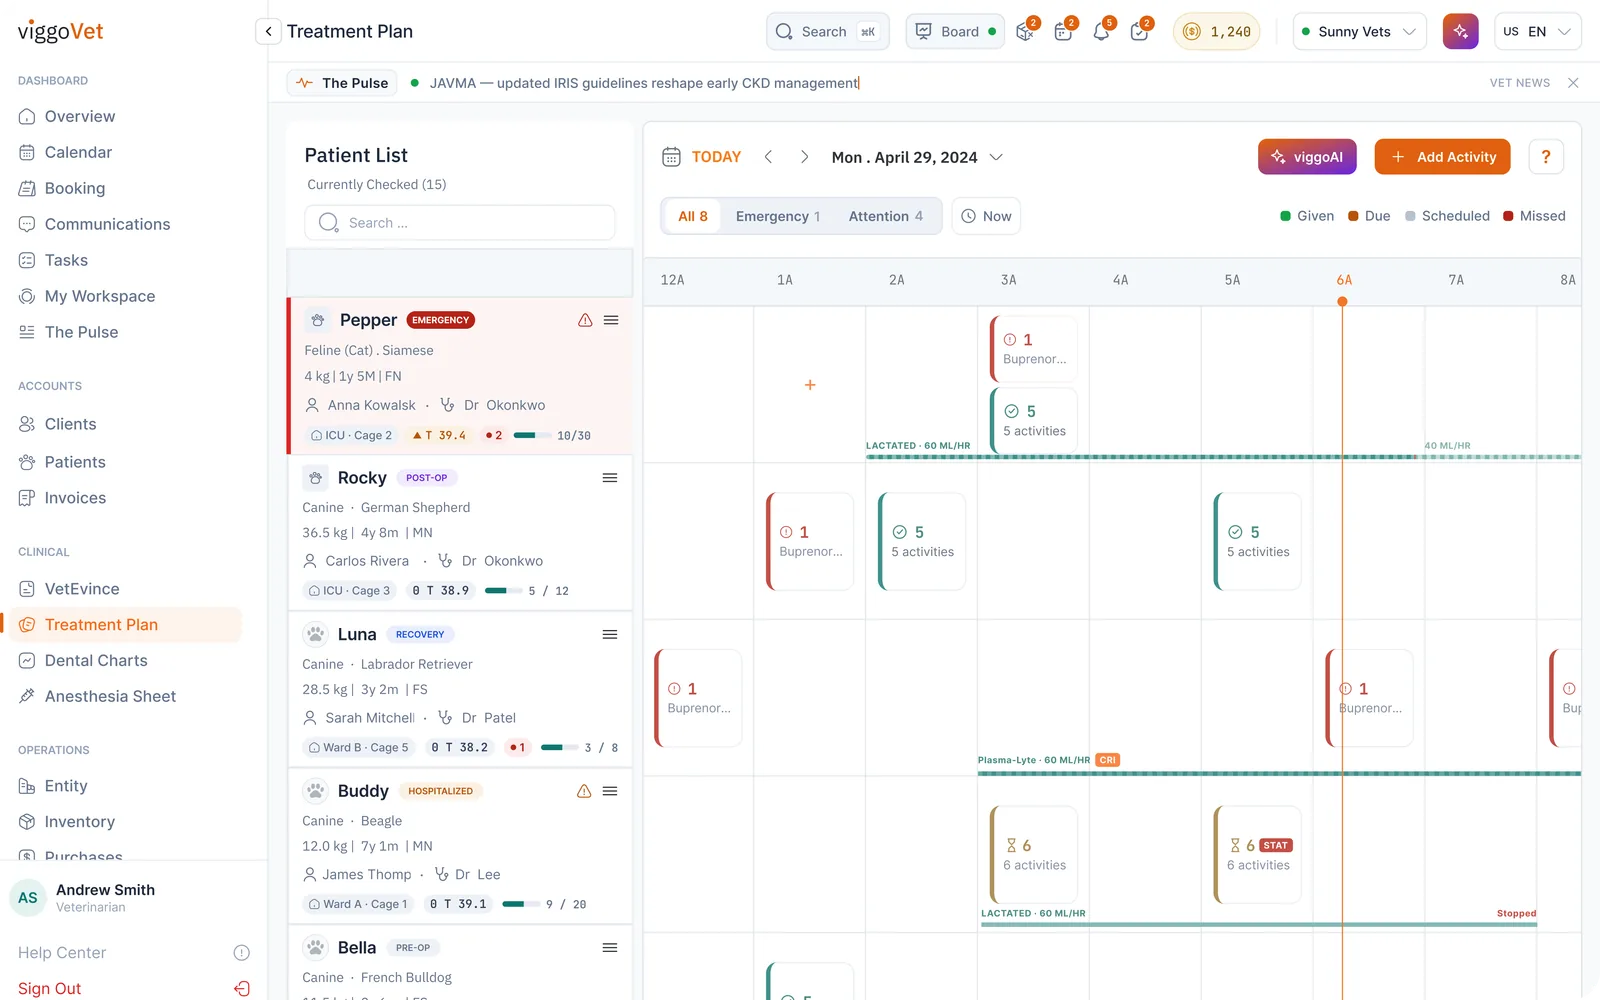Select the Attention 4 filter tab
Screen dimensions: 1600x1000
click(886, 216)
